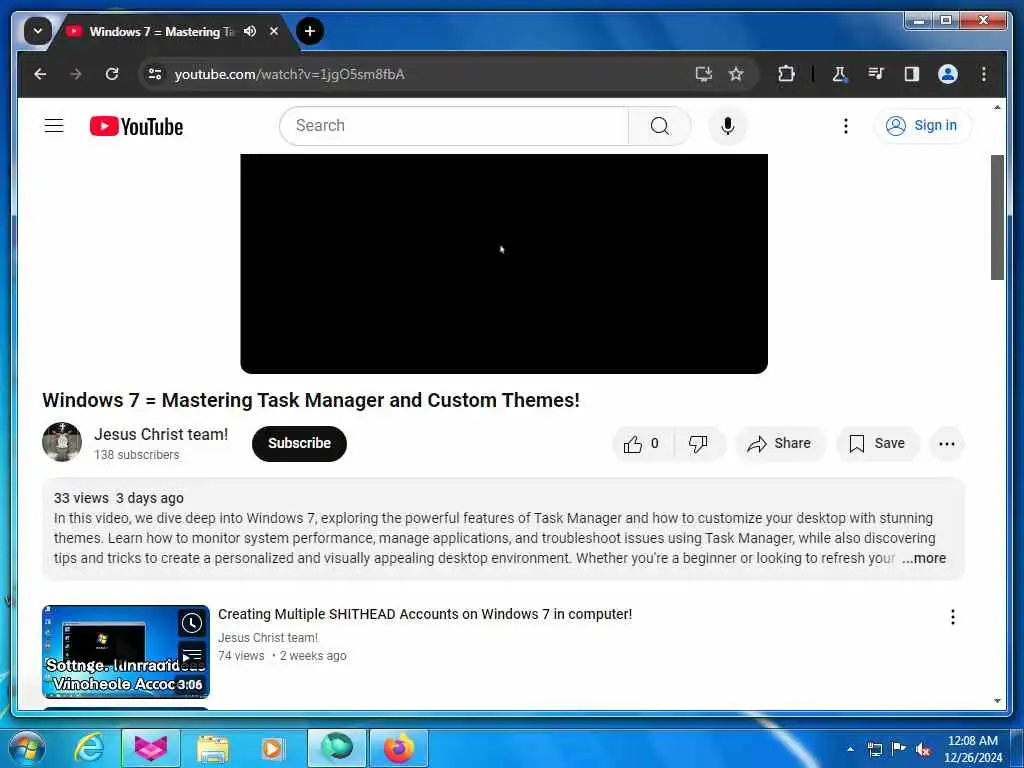Click the page vertical scrollbar thumb
1024x768 pixels.
click(997, 217)
